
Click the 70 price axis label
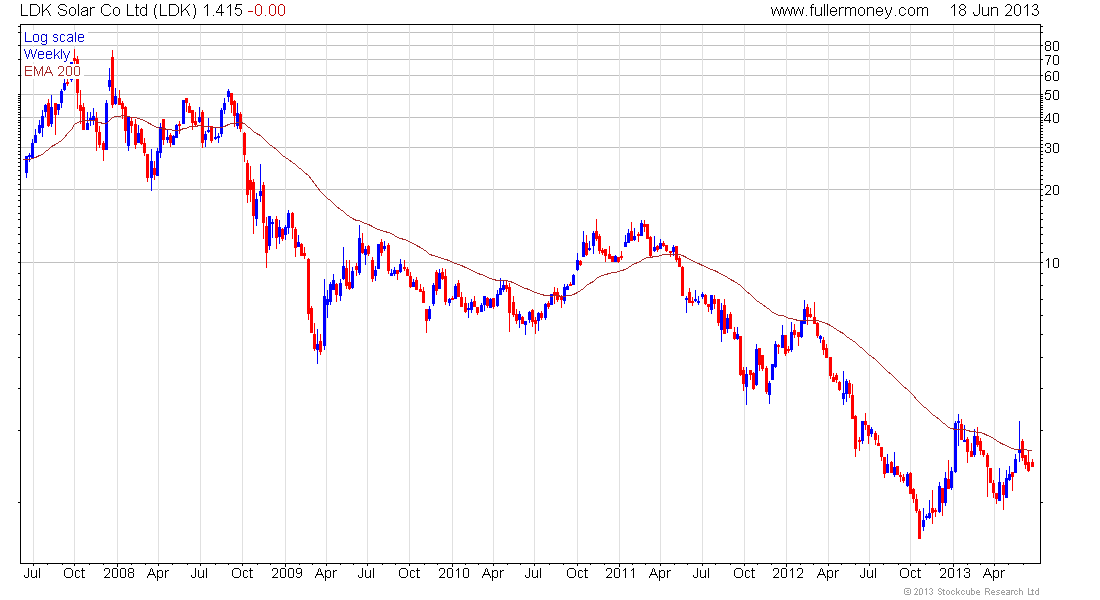[1052, 60]
